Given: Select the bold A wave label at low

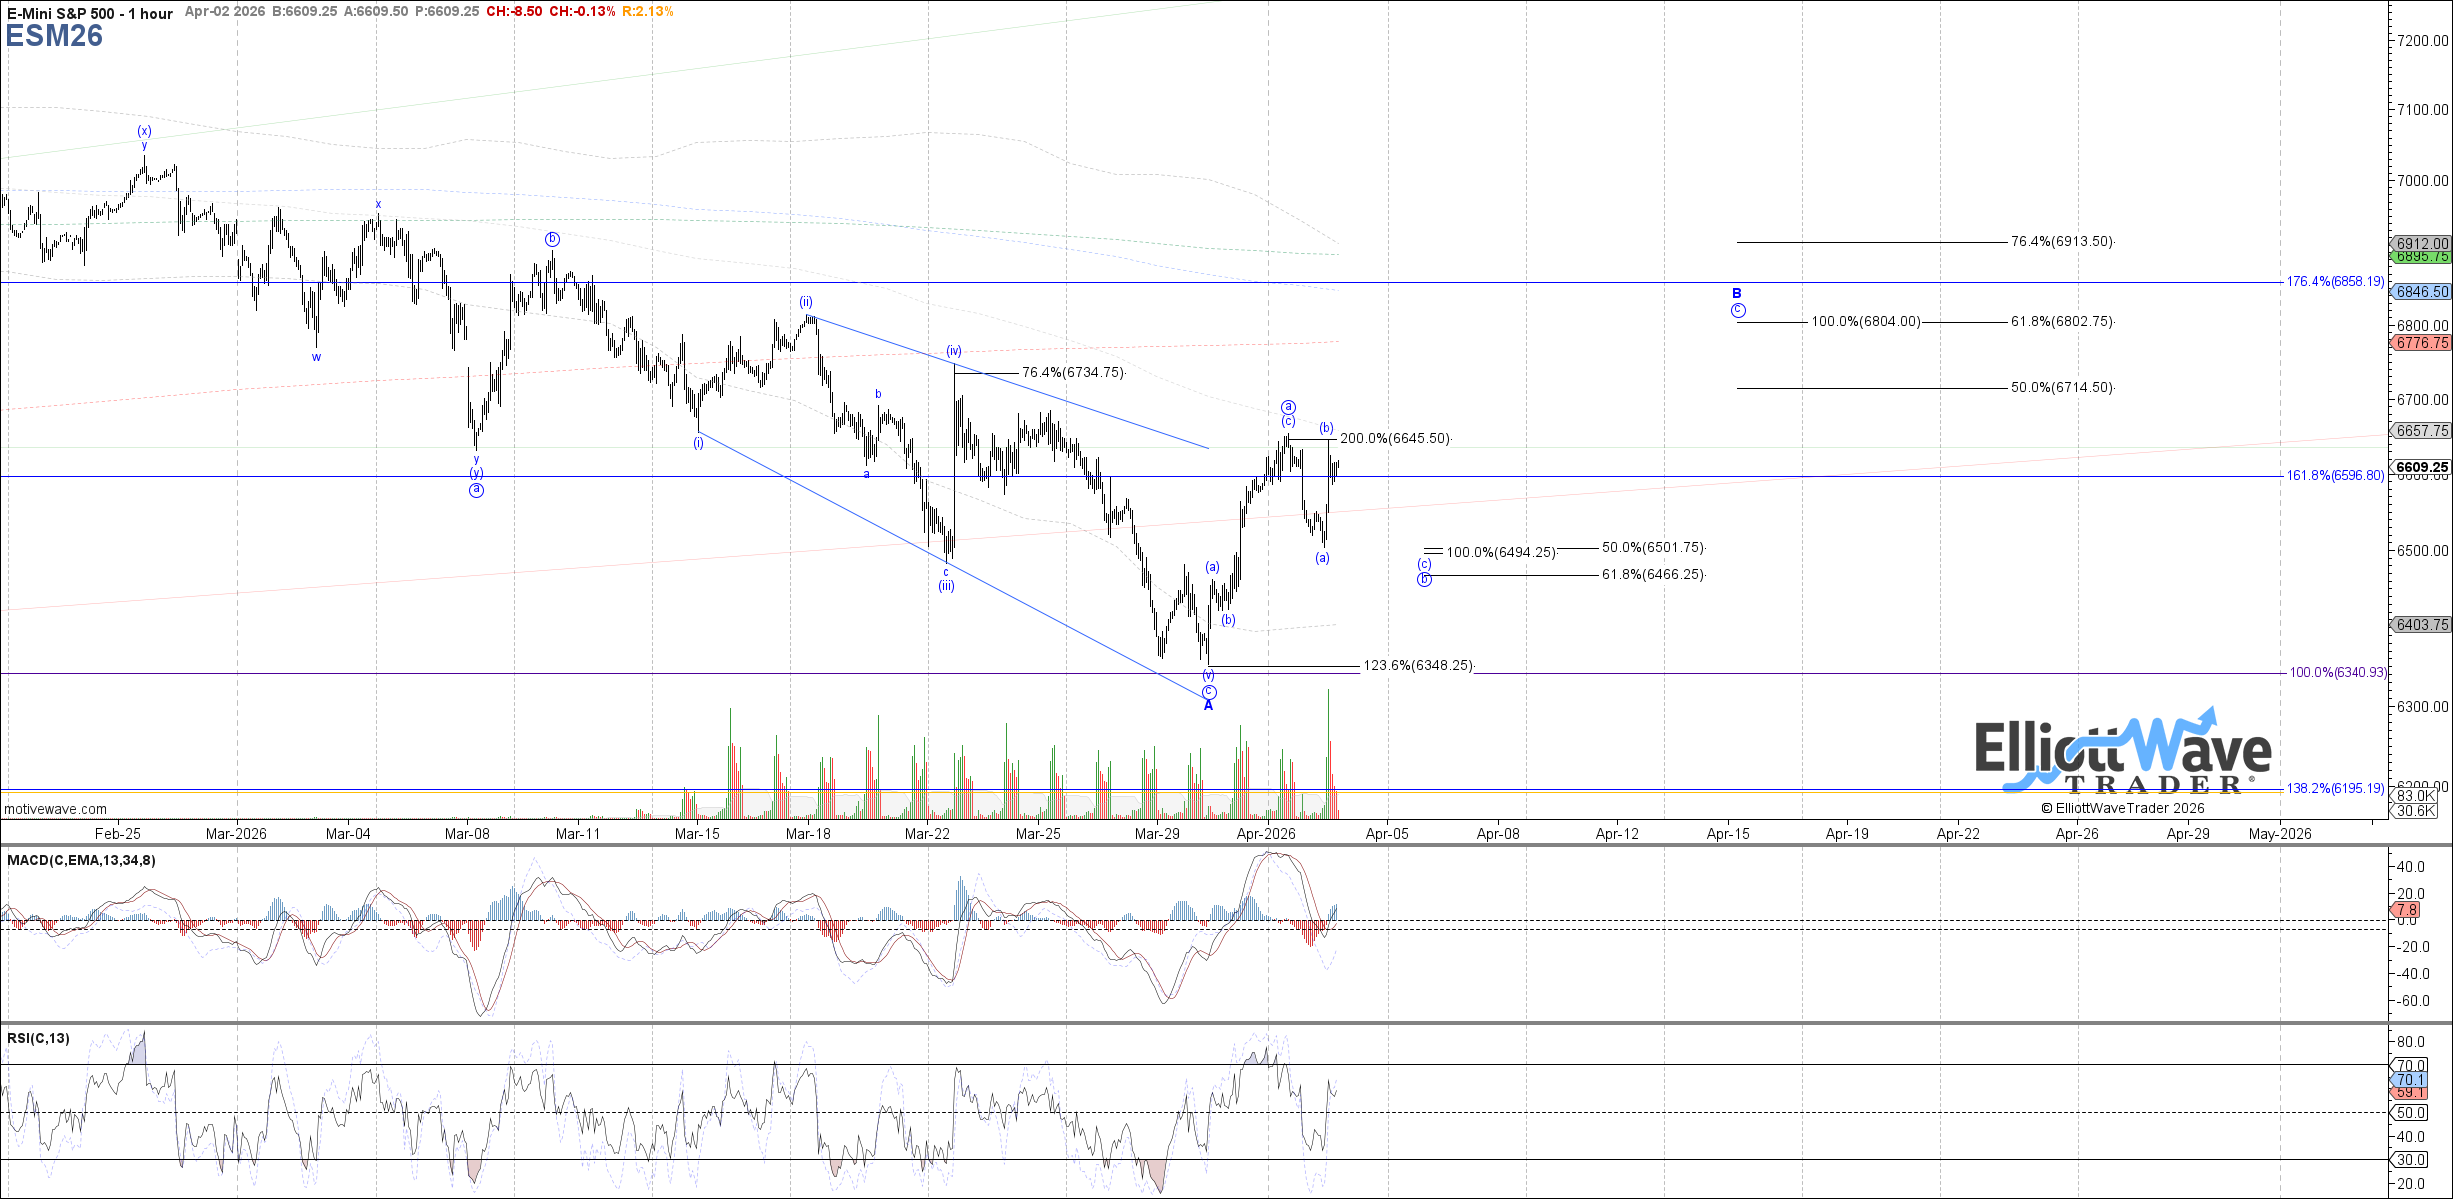Looking at the screenshot, I should (1208, 706).
